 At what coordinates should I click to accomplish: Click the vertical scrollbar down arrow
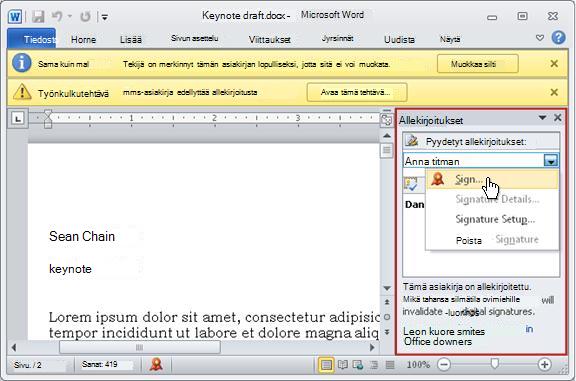coord(387,288)
